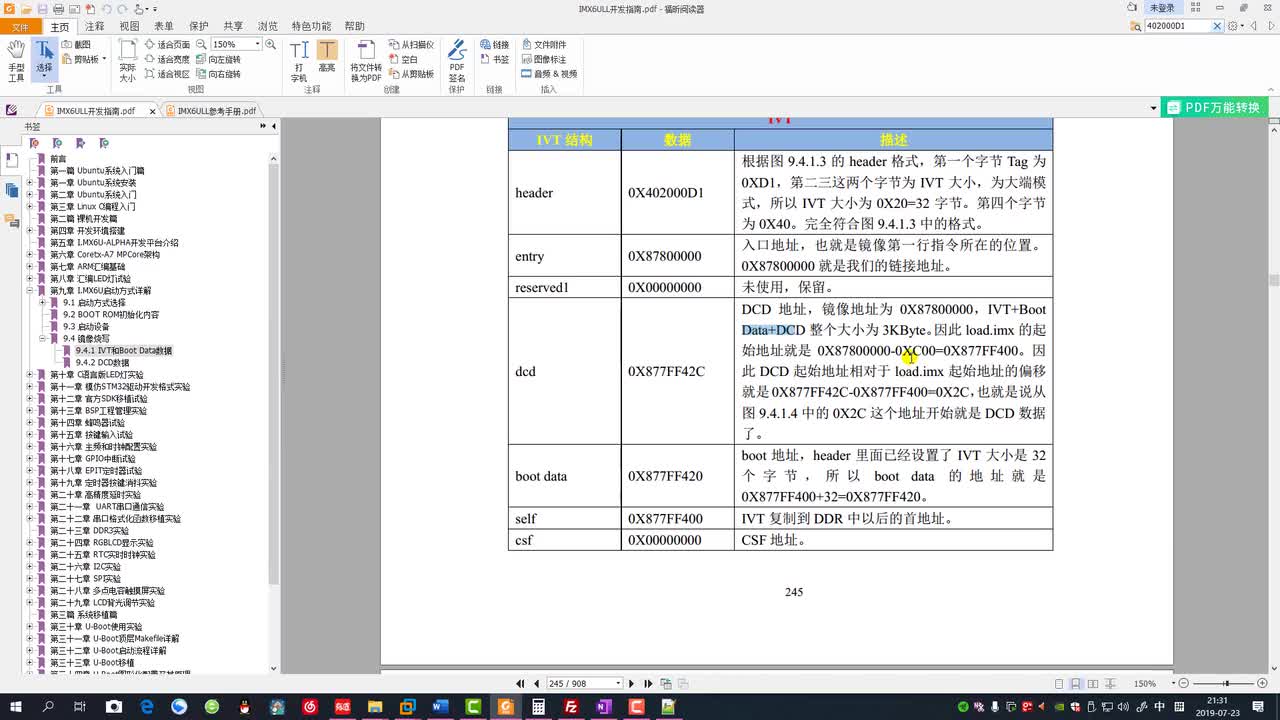The height and width of the screenshot is (720, 1280).
Task: Choose Fit Page (适合页面)
Action: click(x=167, y=44)
